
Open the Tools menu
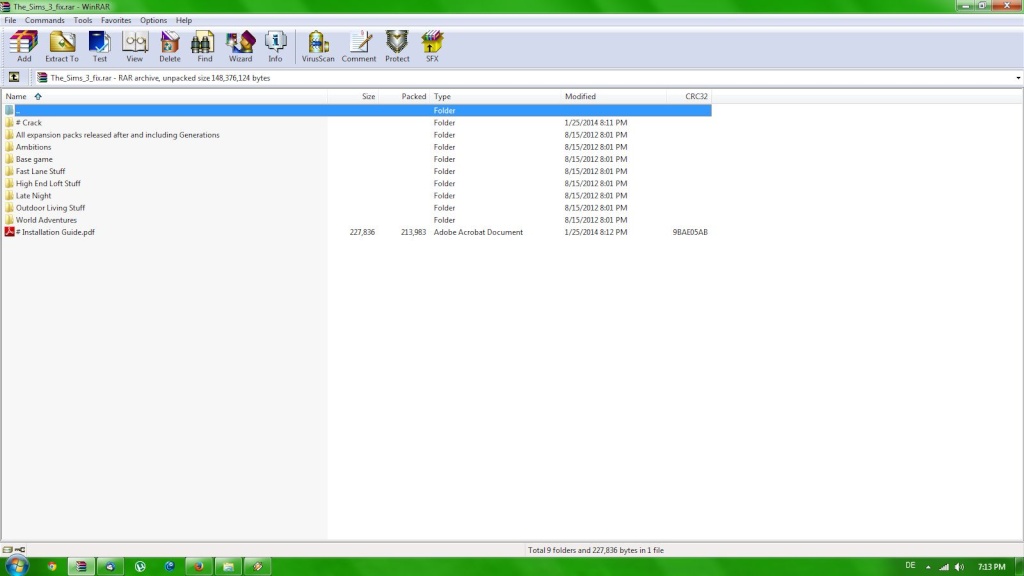pyautogui.click(x=82, y=20)
